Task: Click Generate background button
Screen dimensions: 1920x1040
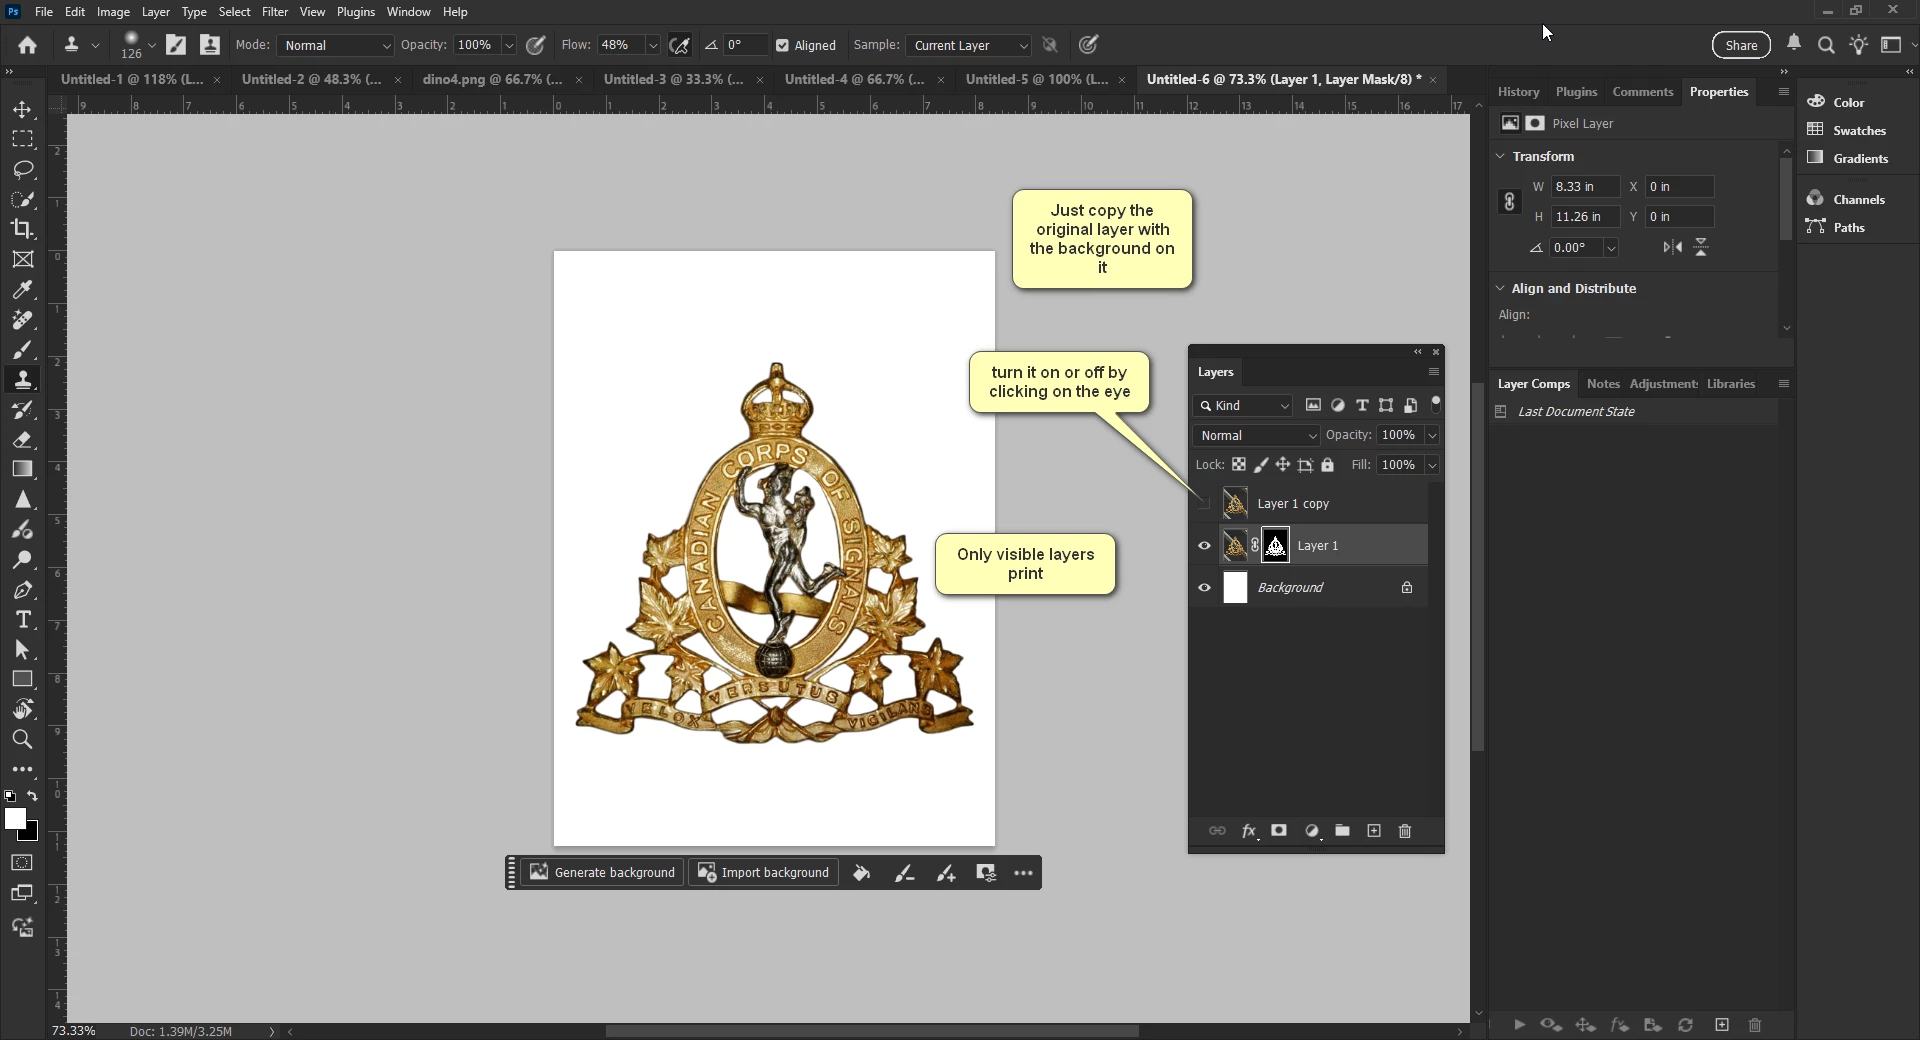Action: click(602, 872)
